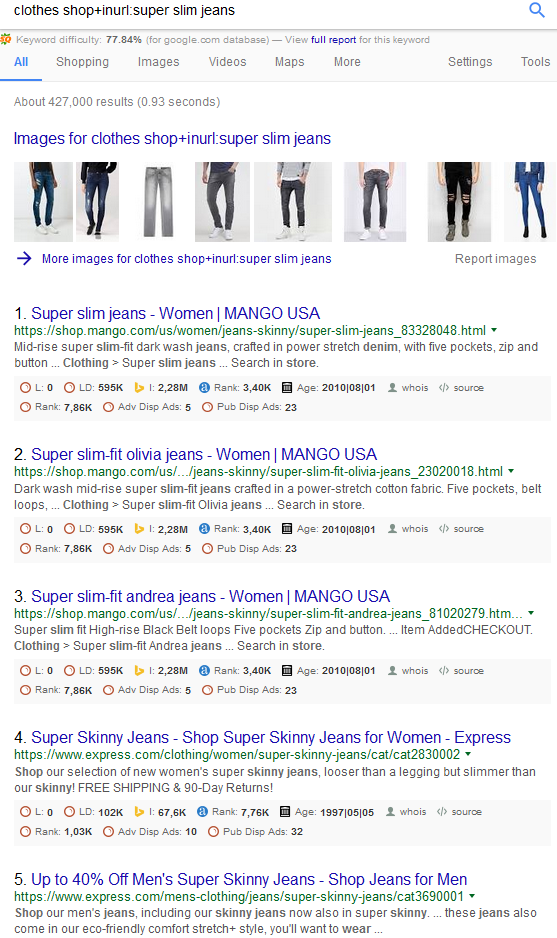Click the red L circle in result 2 stats

pos(25,529)
